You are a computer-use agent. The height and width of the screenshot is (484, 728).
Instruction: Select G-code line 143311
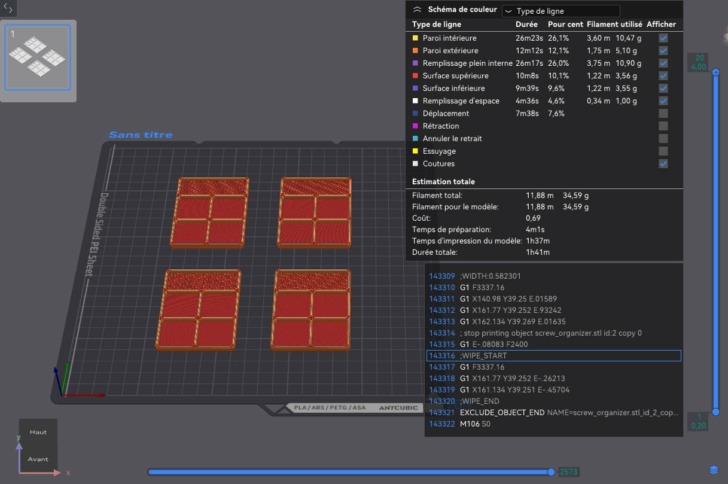point(553,299)
